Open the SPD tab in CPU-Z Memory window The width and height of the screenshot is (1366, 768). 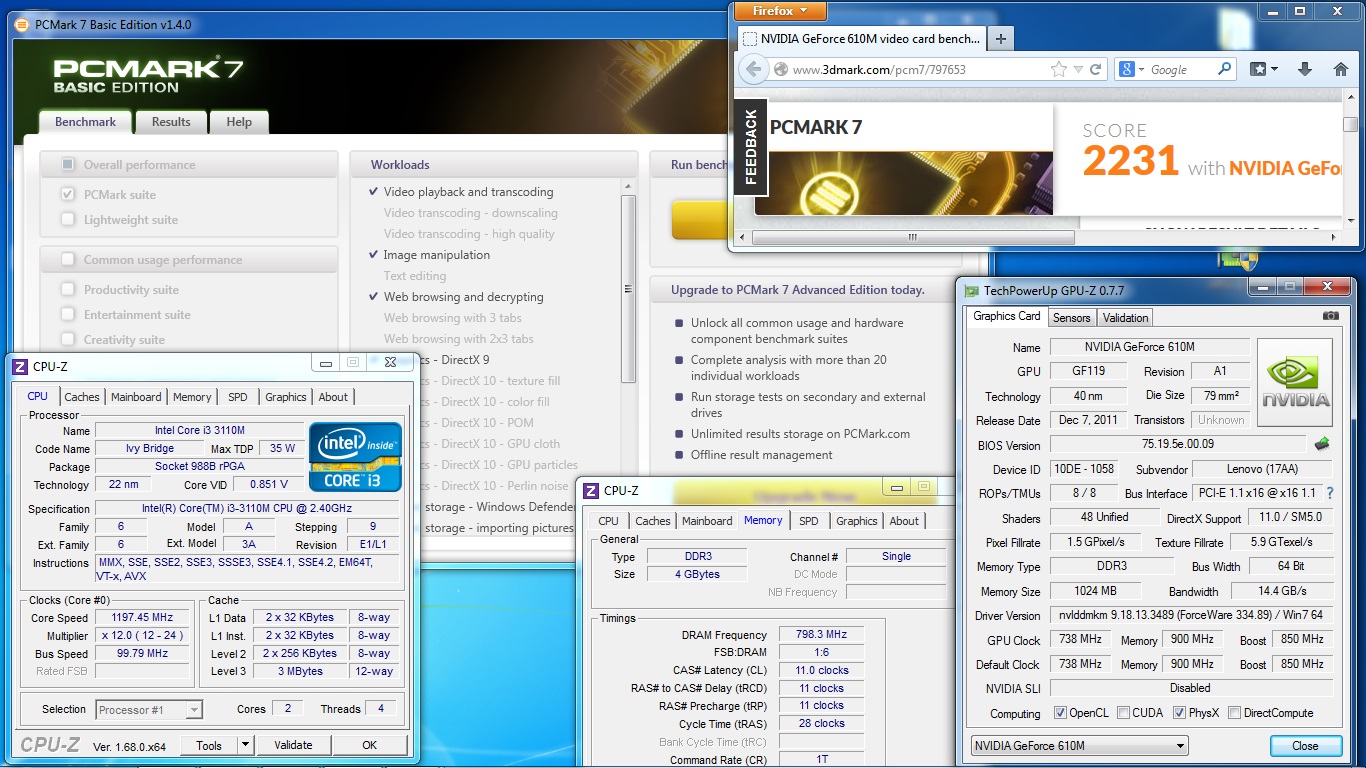click(x=809, y=521)
